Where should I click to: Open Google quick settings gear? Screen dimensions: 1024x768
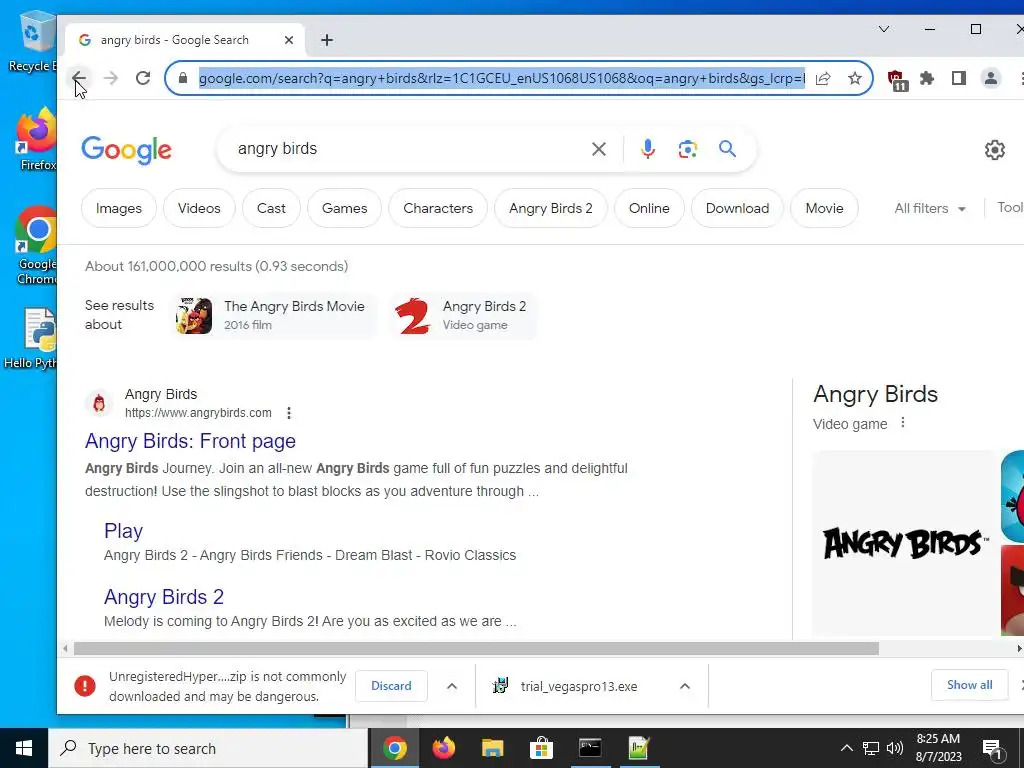pos(994,150)
